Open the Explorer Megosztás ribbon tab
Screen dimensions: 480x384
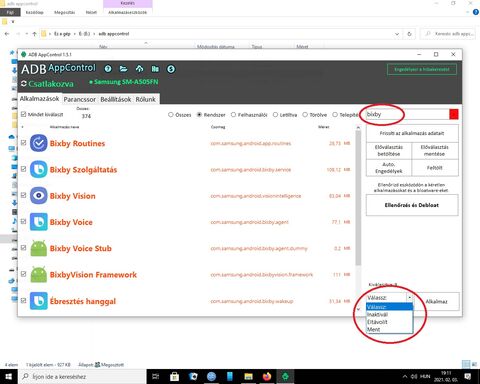tap(65, 12)
